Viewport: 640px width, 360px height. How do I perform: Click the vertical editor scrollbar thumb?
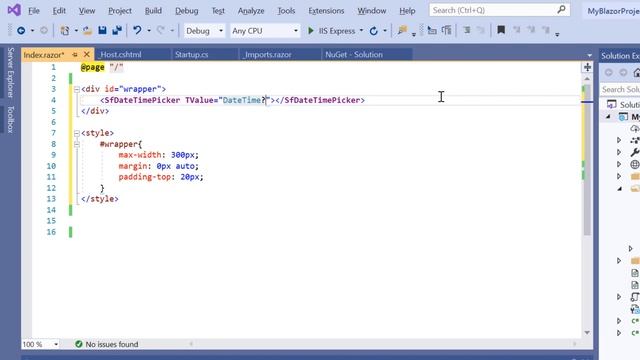(587, 160)
